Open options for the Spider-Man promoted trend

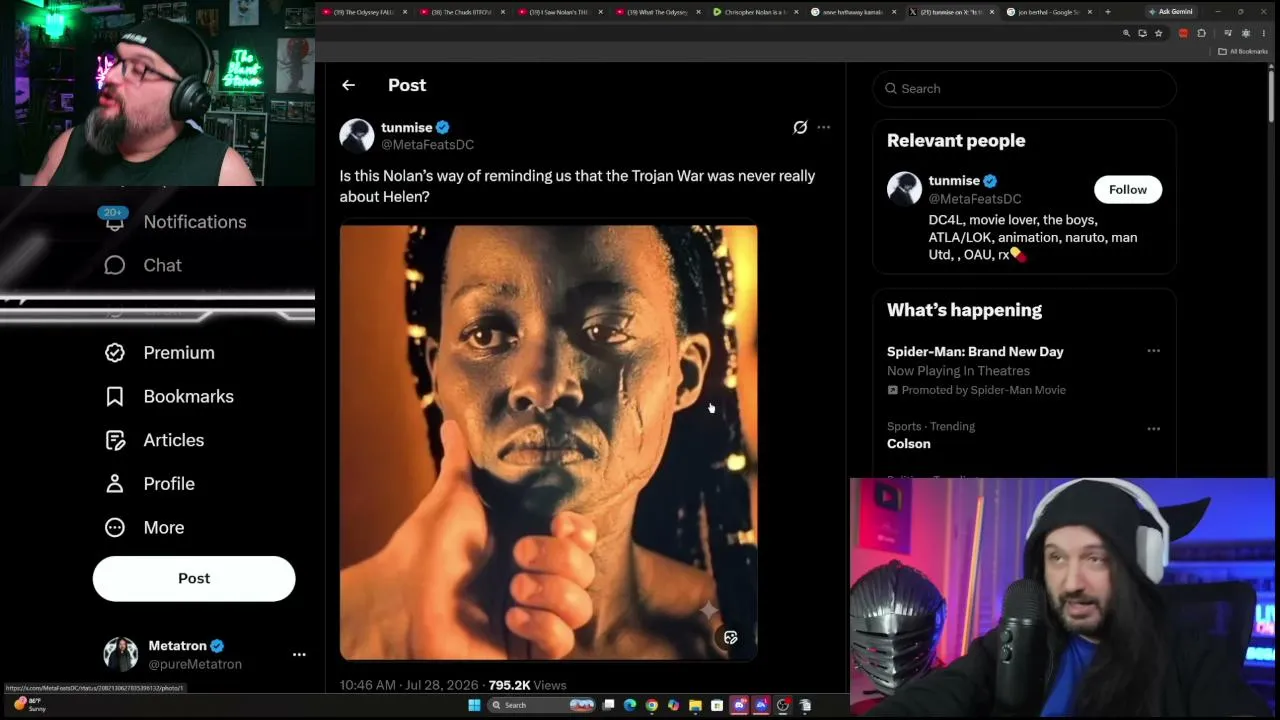pos(1153,351)
